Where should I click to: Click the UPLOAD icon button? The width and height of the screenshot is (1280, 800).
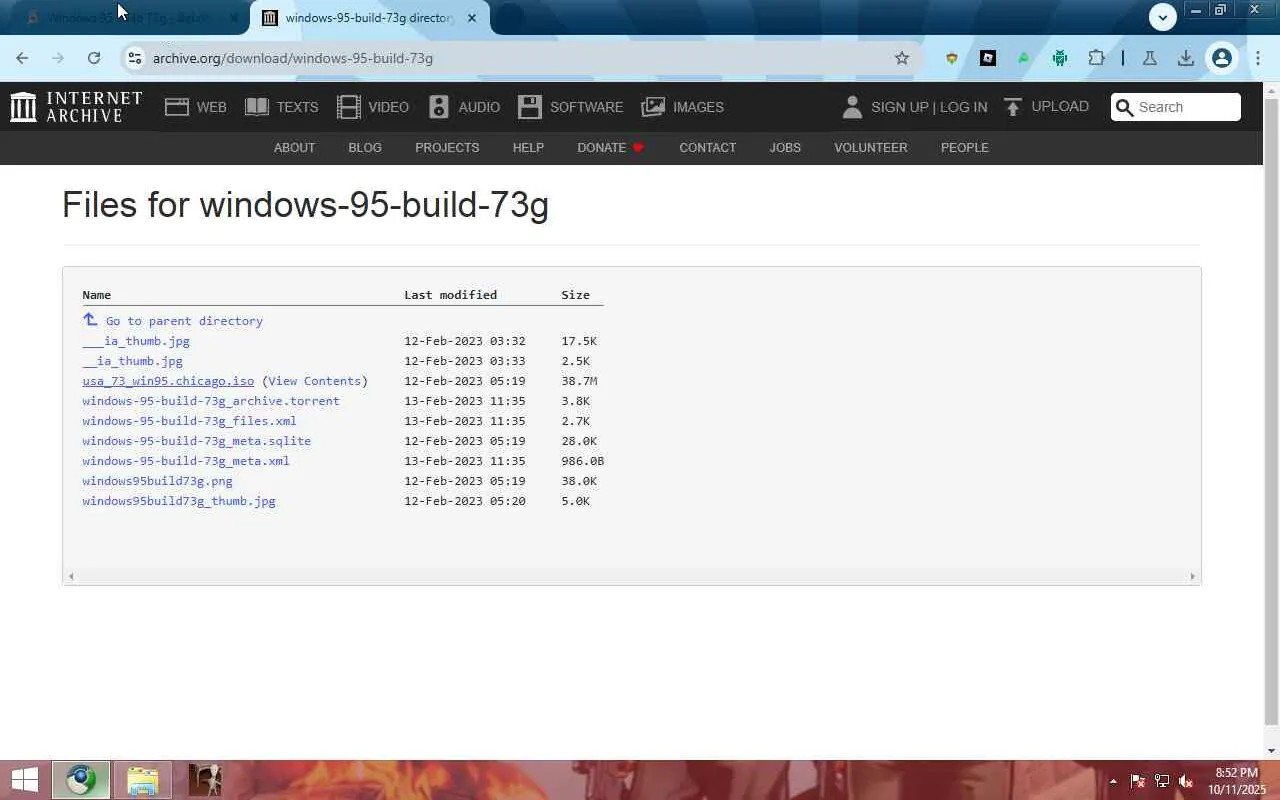(1046, 107)
